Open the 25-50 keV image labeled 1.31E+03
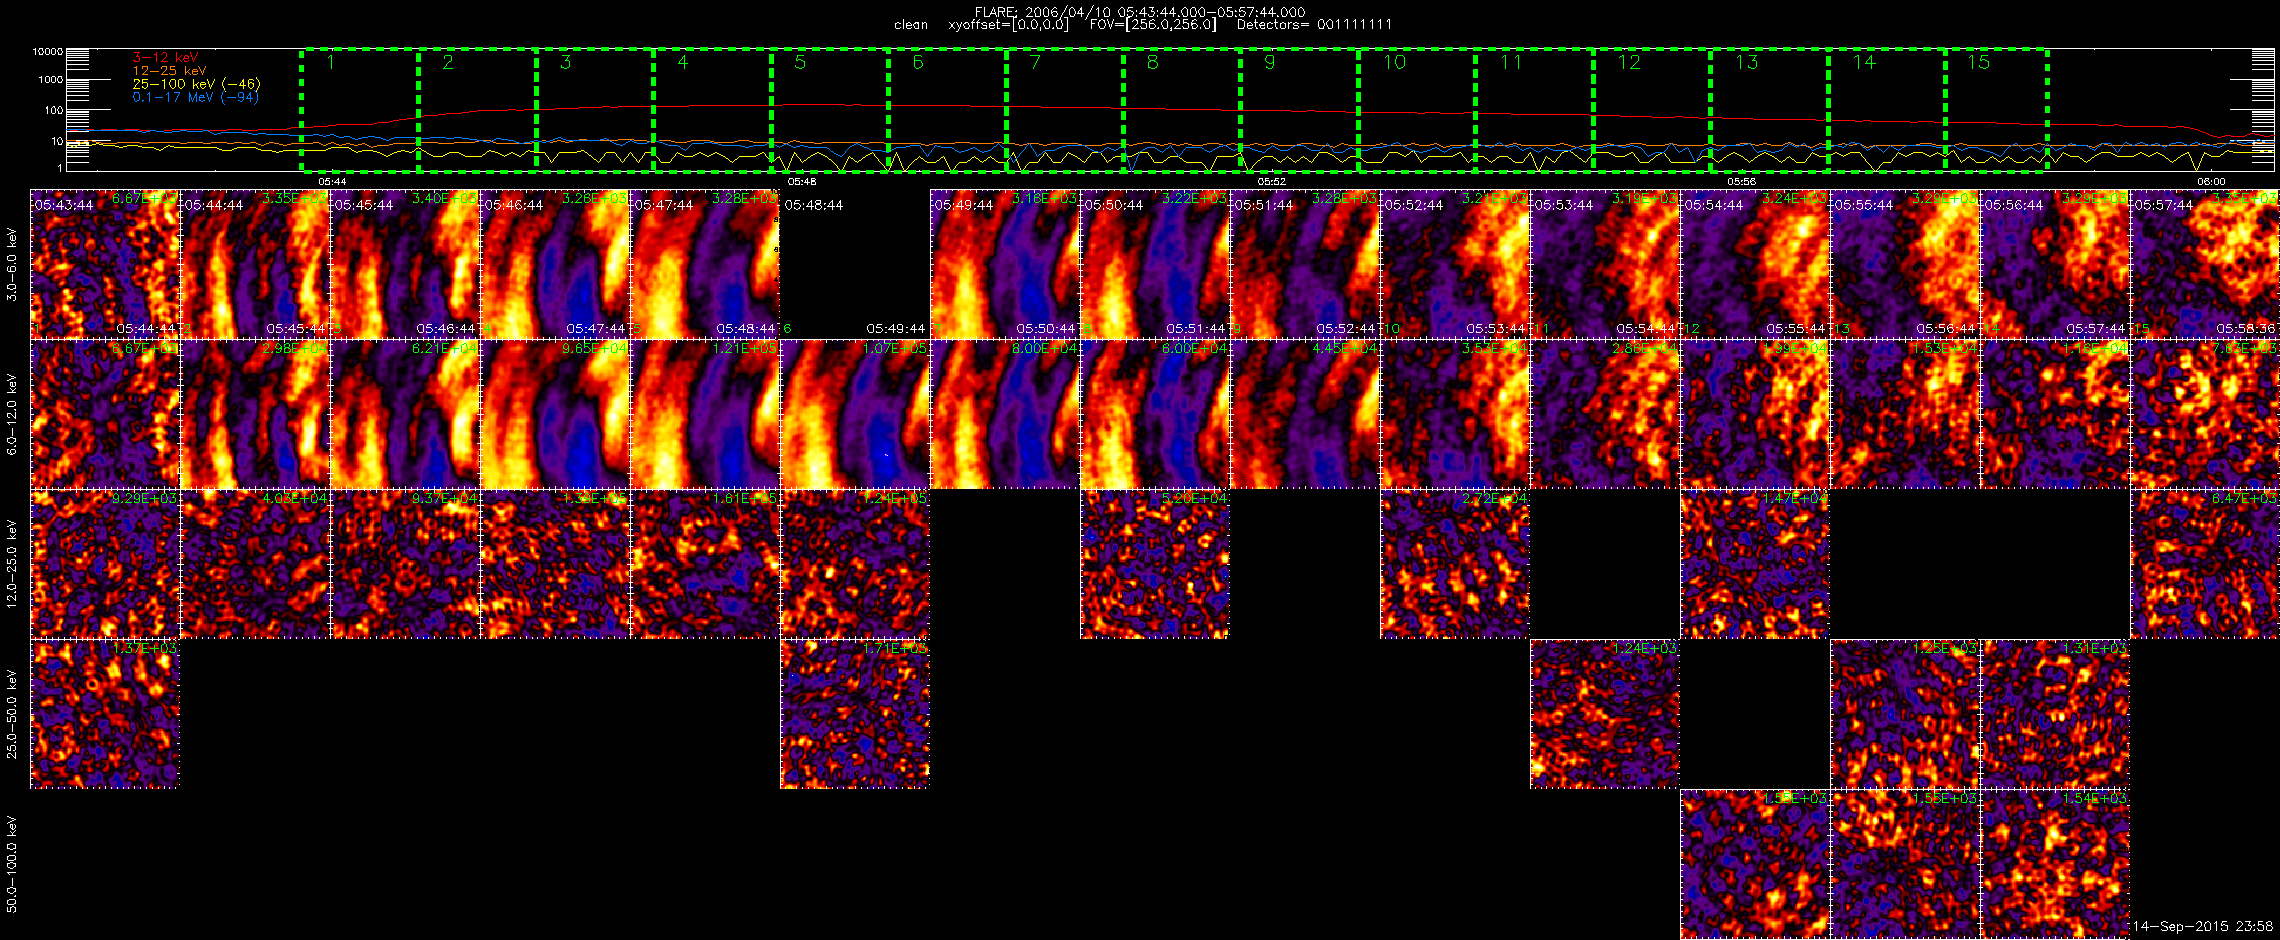 click(2055, 714)
